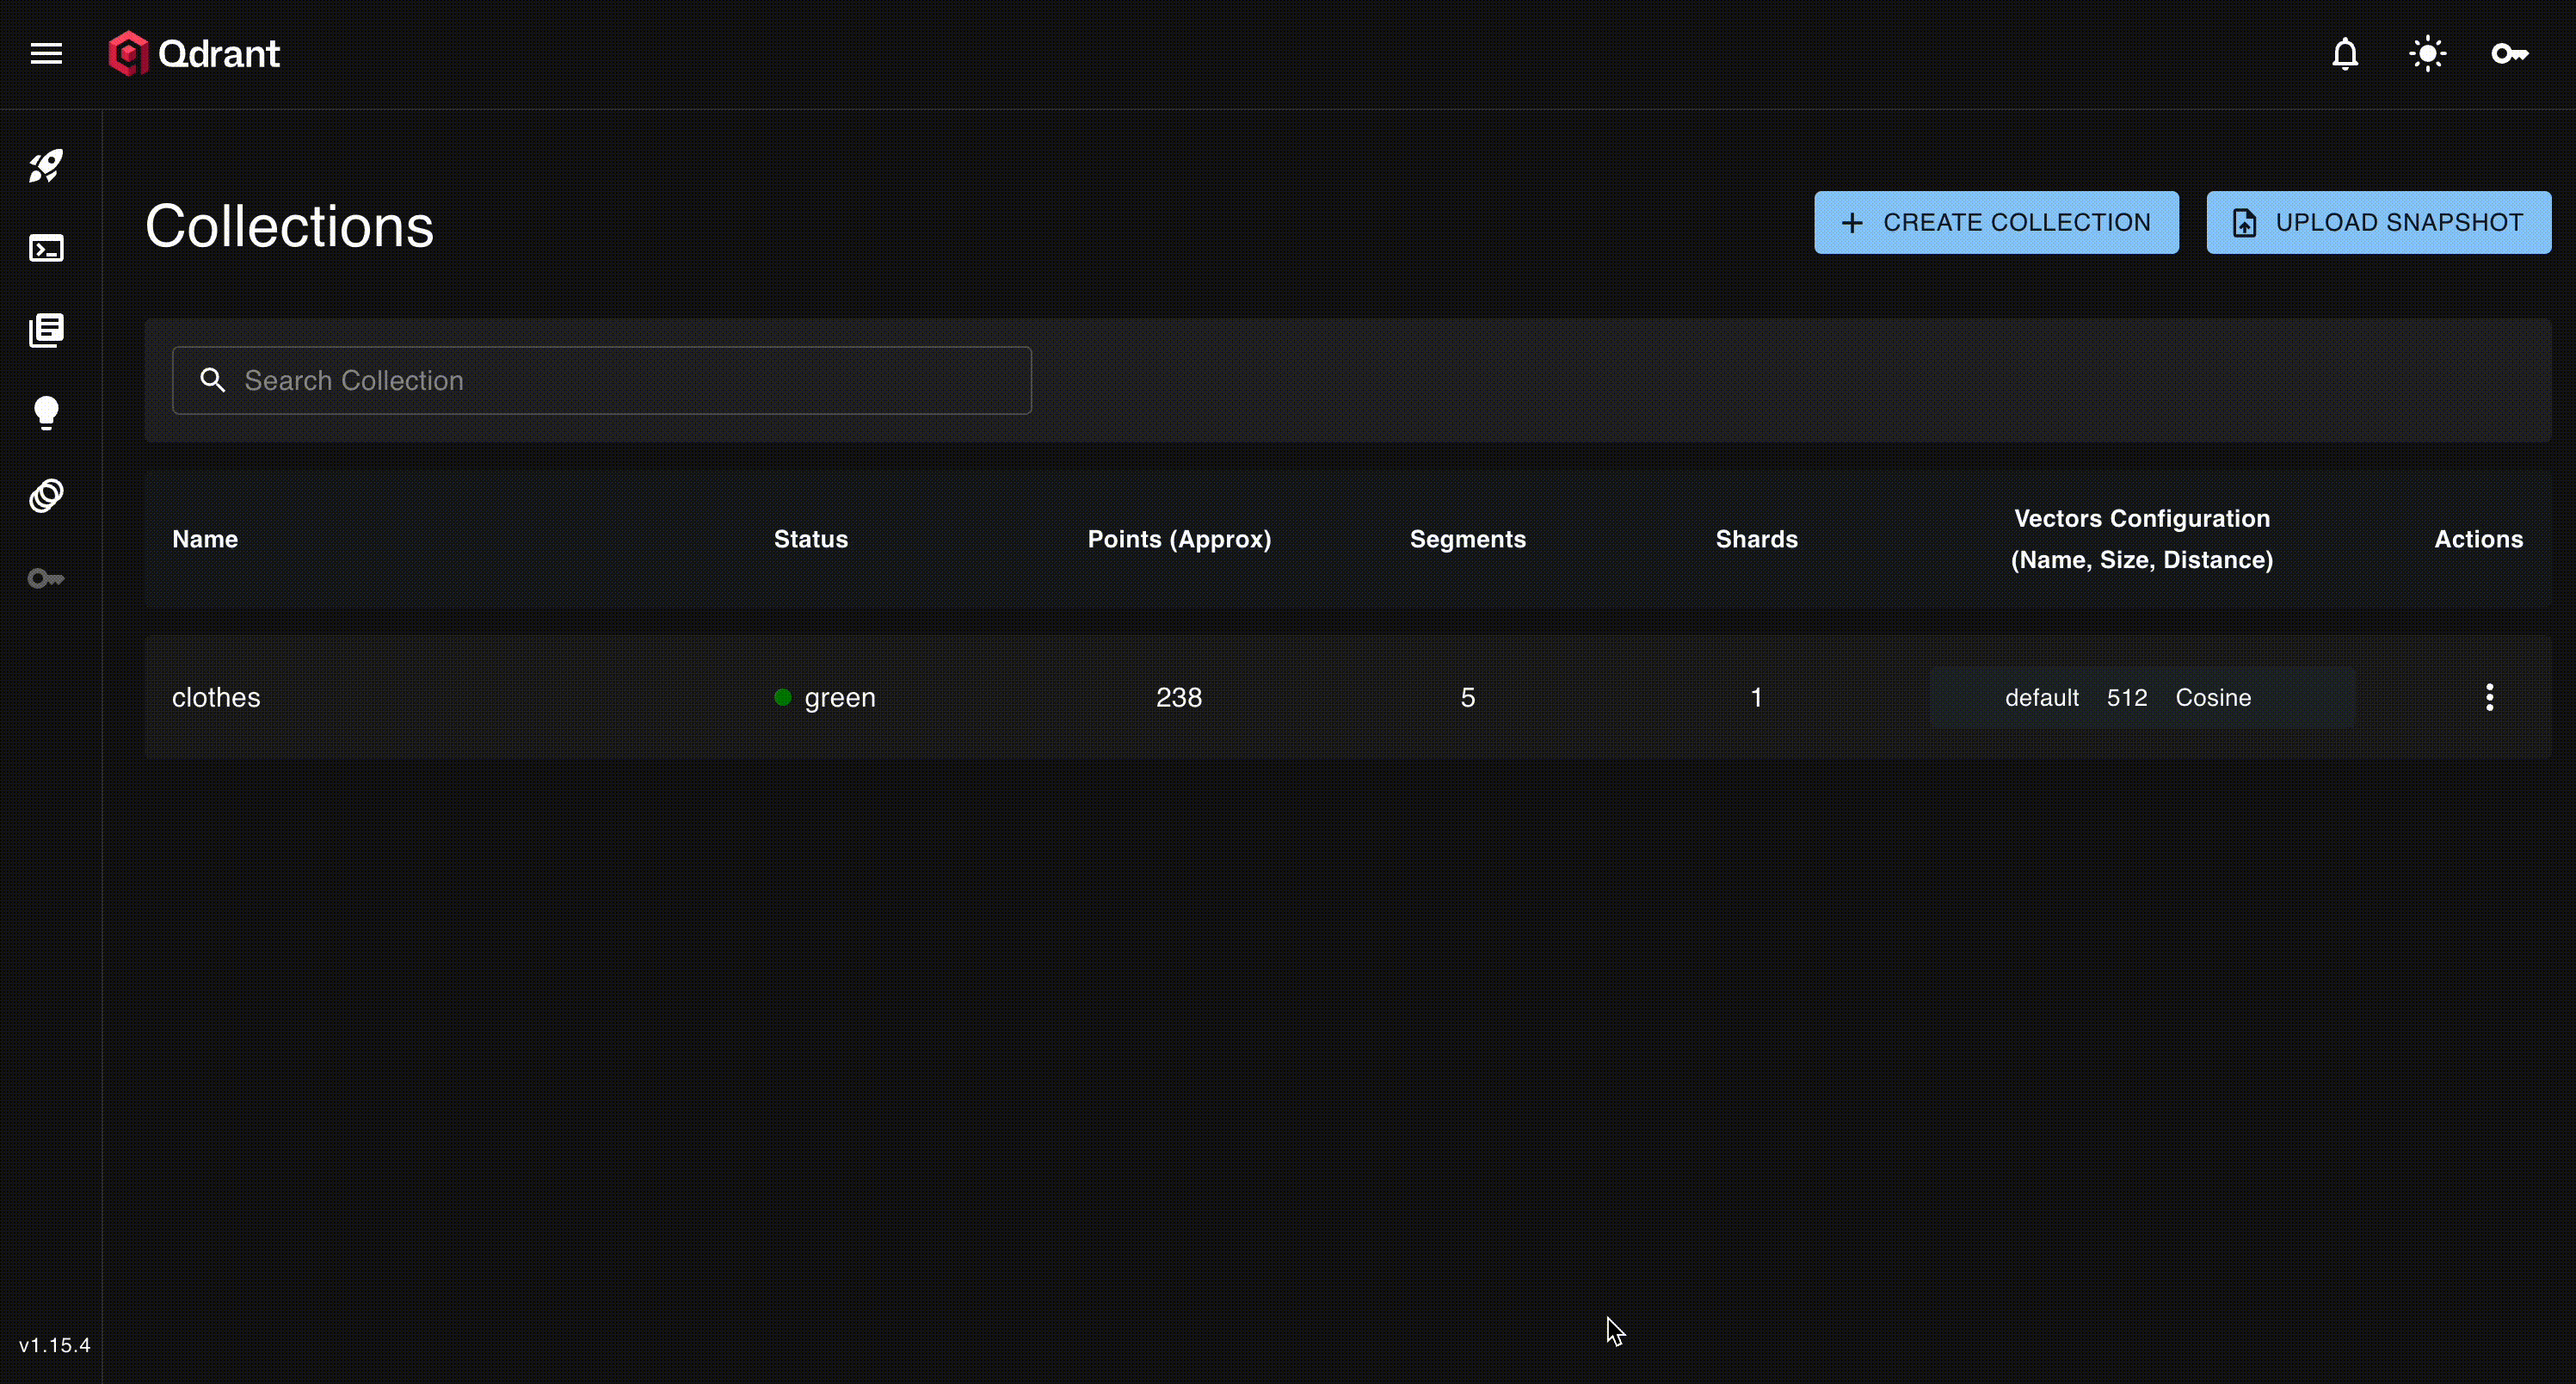Open the Console terminal icon

point(46,248)
